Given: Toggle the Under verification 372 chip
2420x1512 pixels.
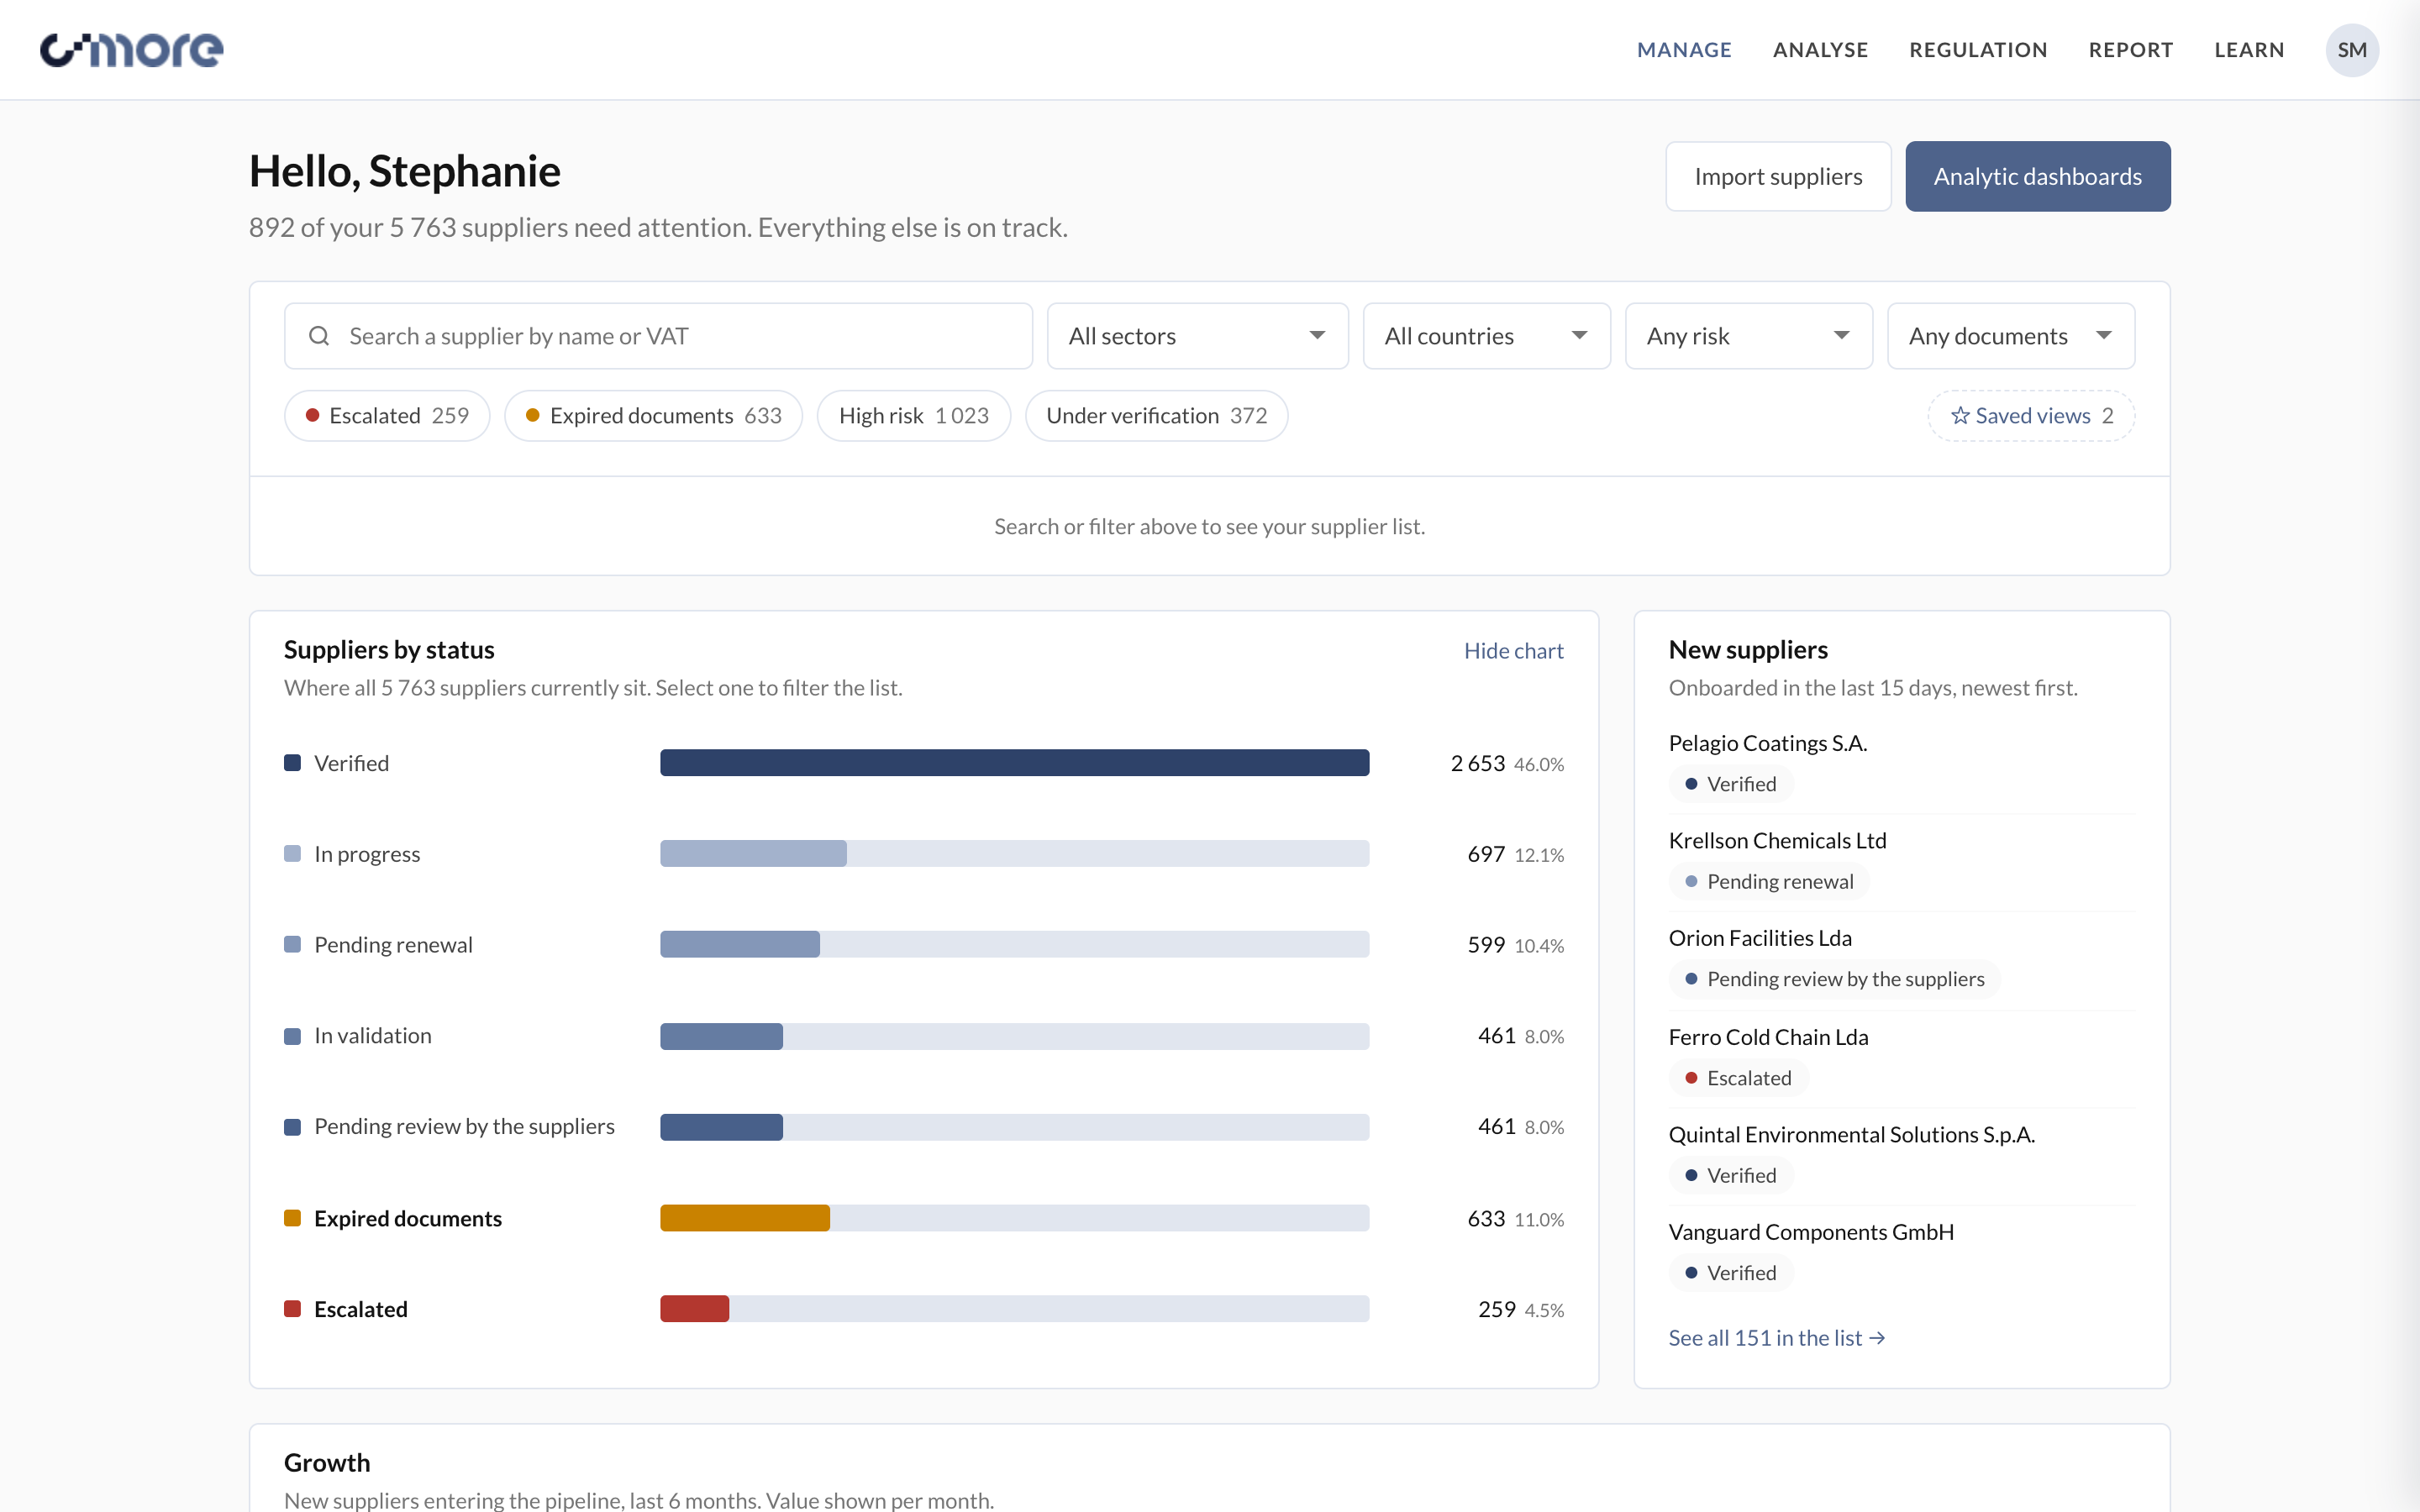Looking at the screenshot, I should click(1157, 415).
